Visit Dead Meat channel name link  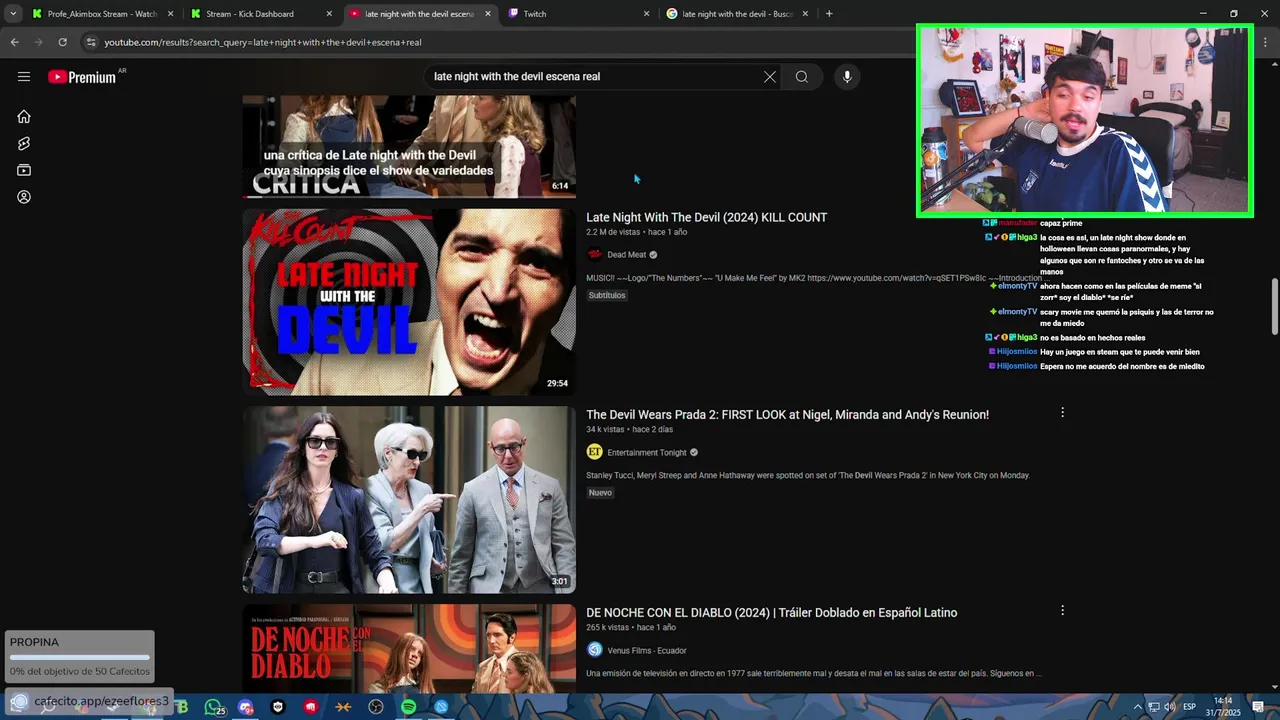click(x=627, y=255)
